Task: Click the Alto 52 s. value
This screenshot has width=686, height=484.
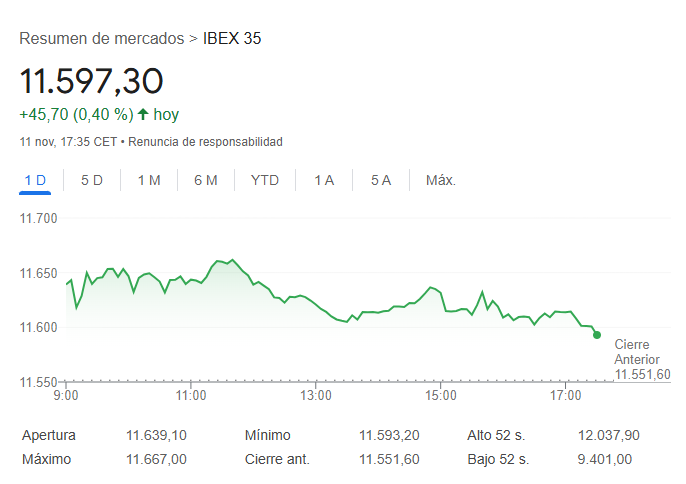Action: coord(609,435)
